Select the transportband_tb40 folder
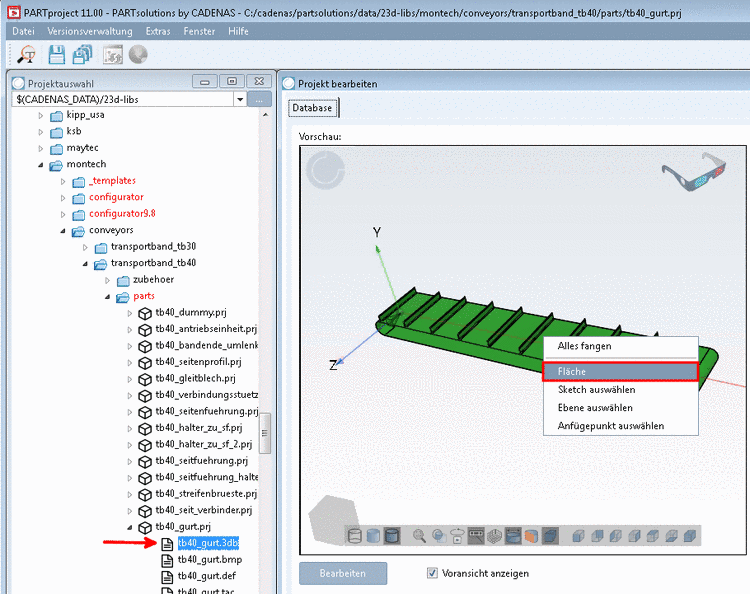 (154, 264)
